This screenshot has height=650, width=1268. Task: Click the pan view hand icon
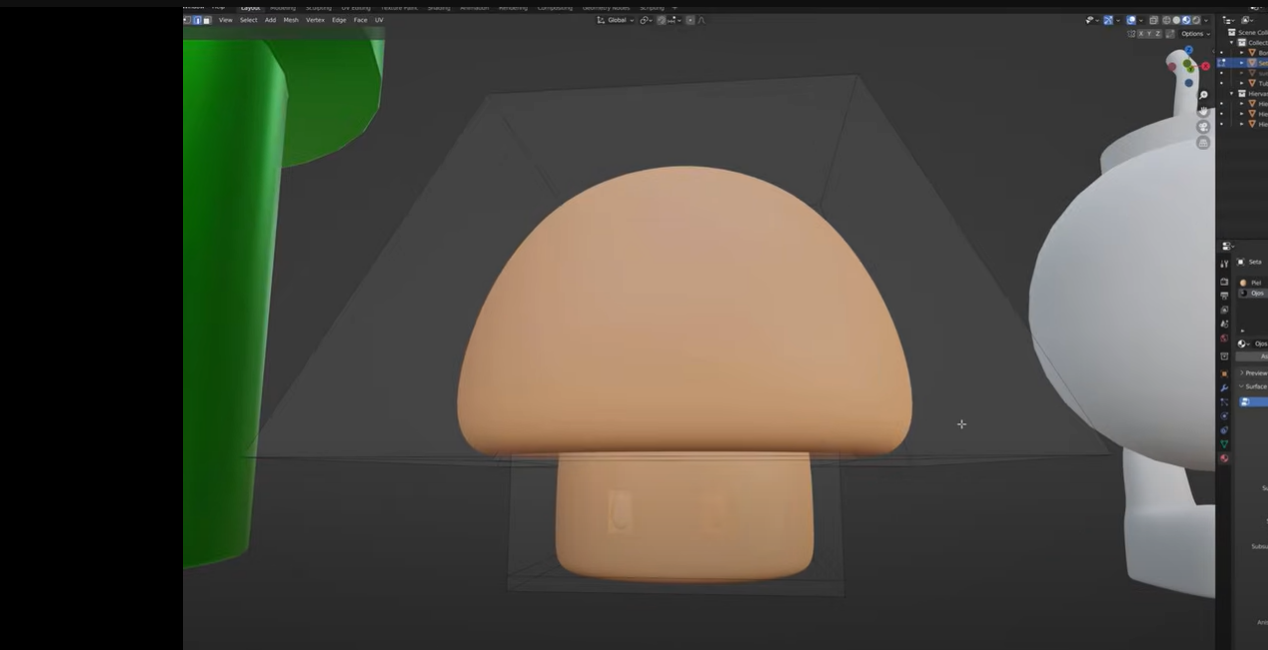pos(1203,111)
